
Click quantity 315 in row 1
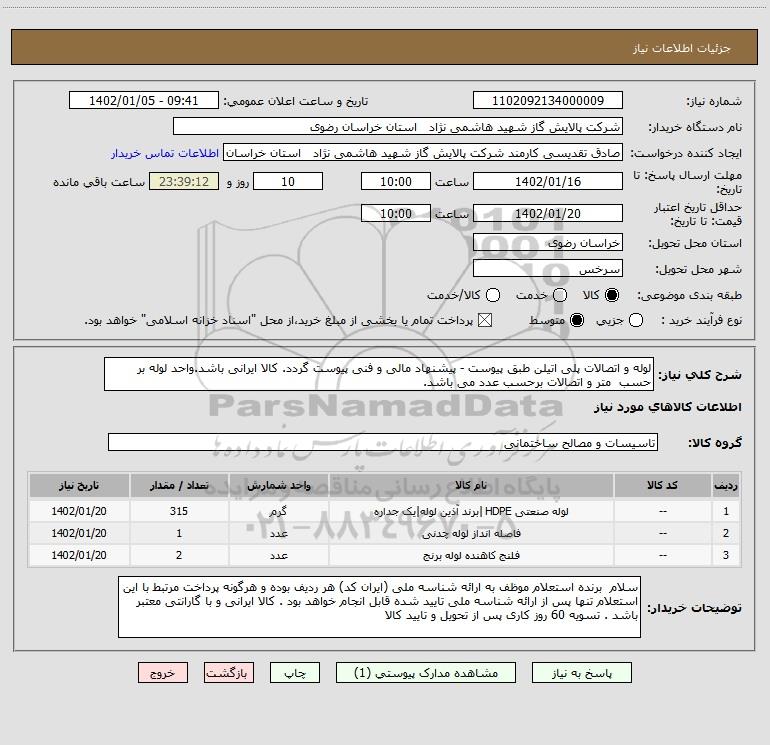tap(179, 511)
